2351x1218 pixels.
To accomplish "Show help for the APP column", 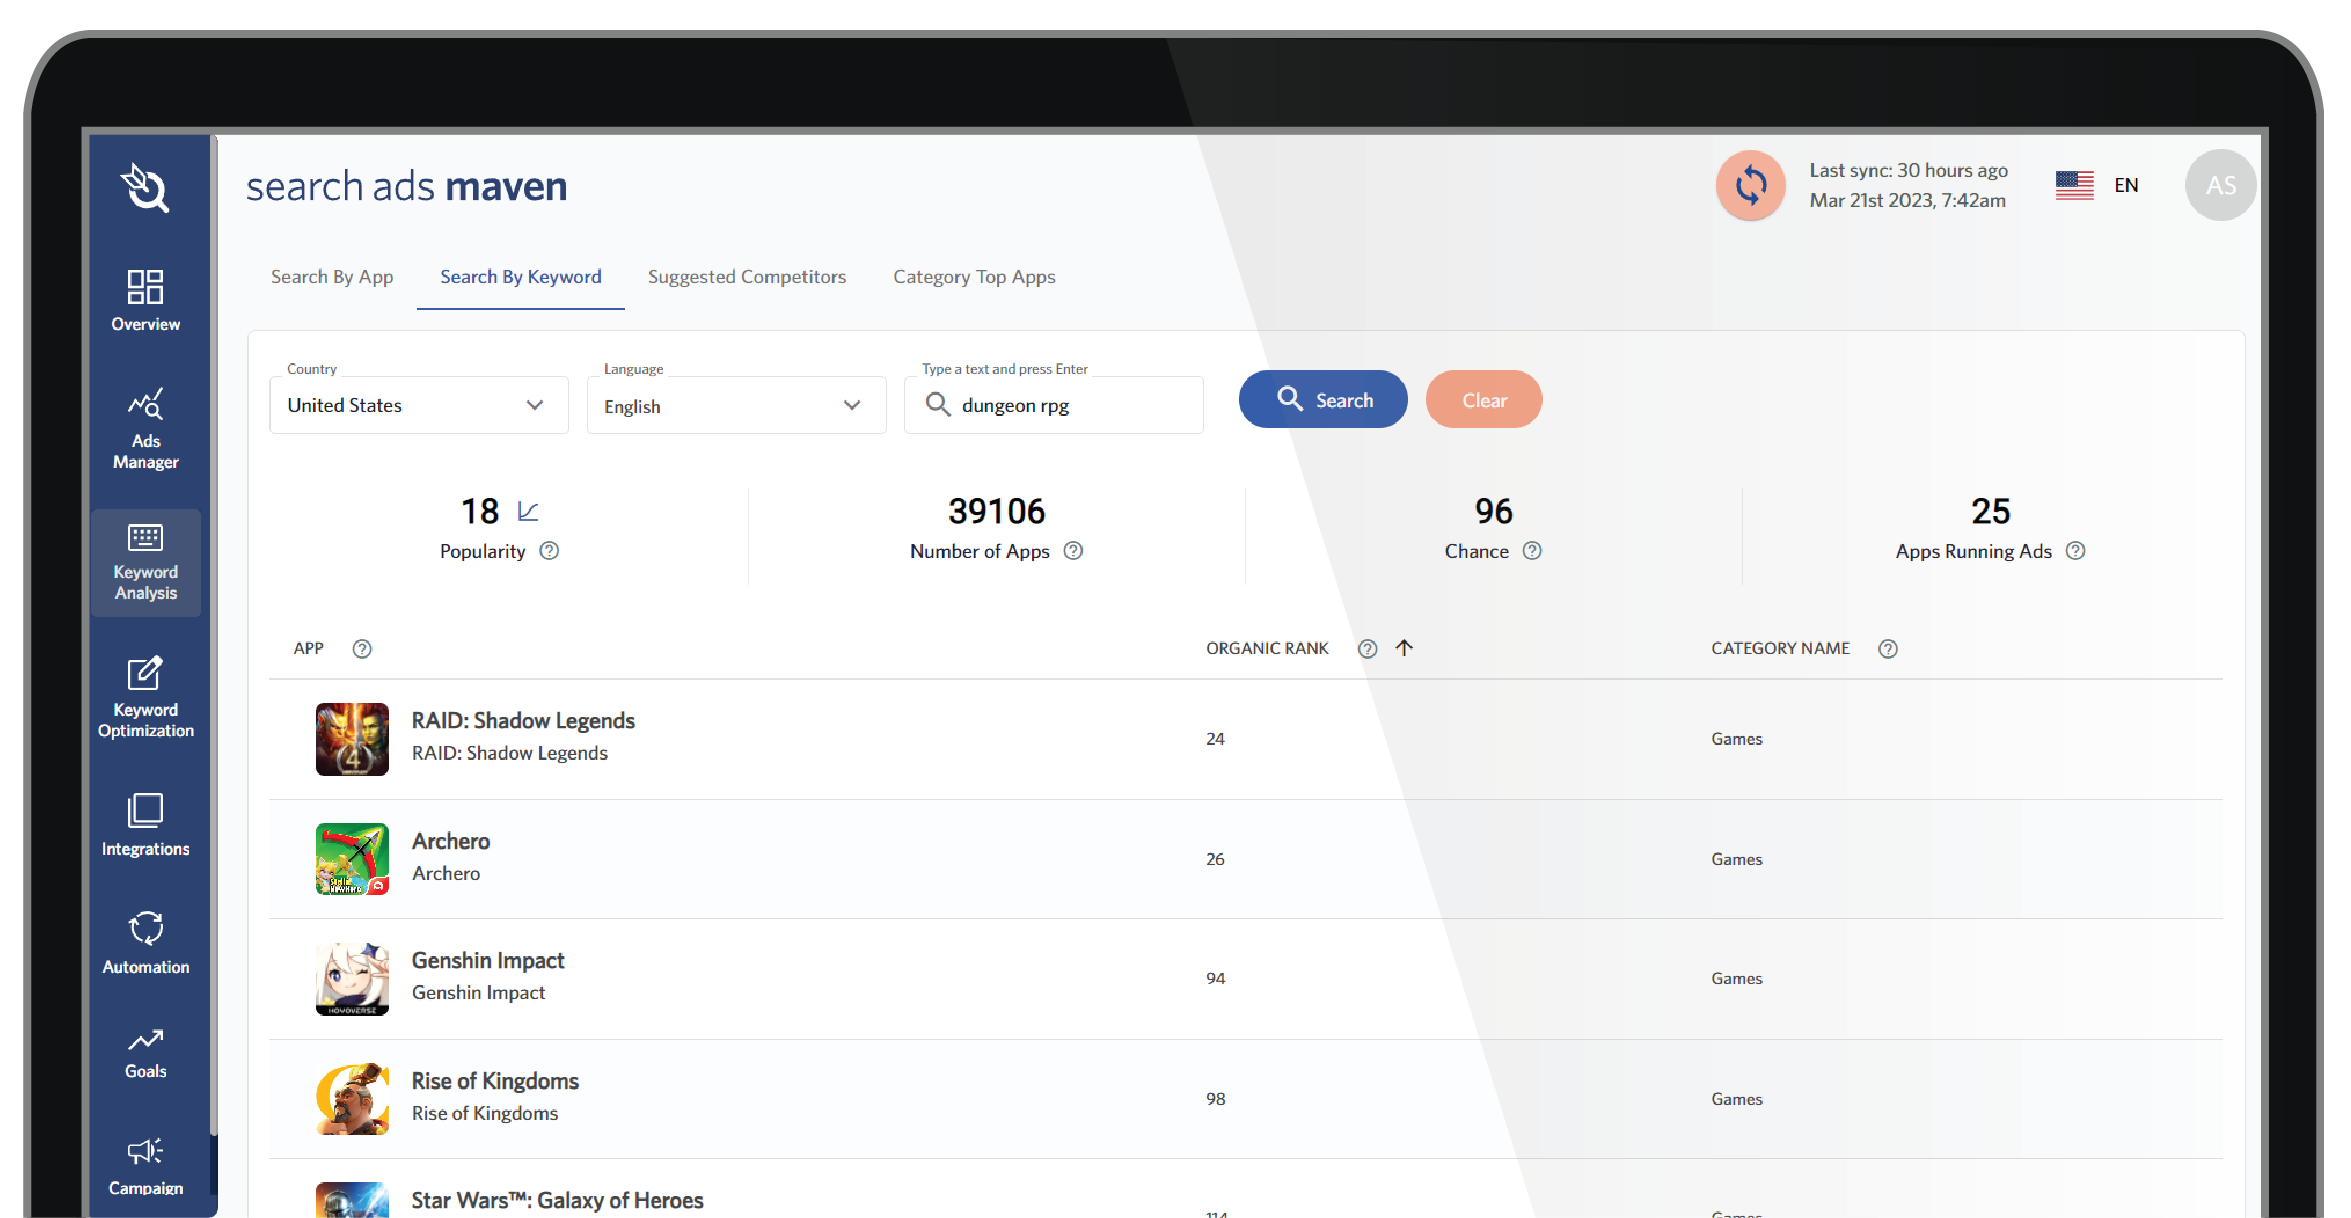I will click(x=362, y=649).
